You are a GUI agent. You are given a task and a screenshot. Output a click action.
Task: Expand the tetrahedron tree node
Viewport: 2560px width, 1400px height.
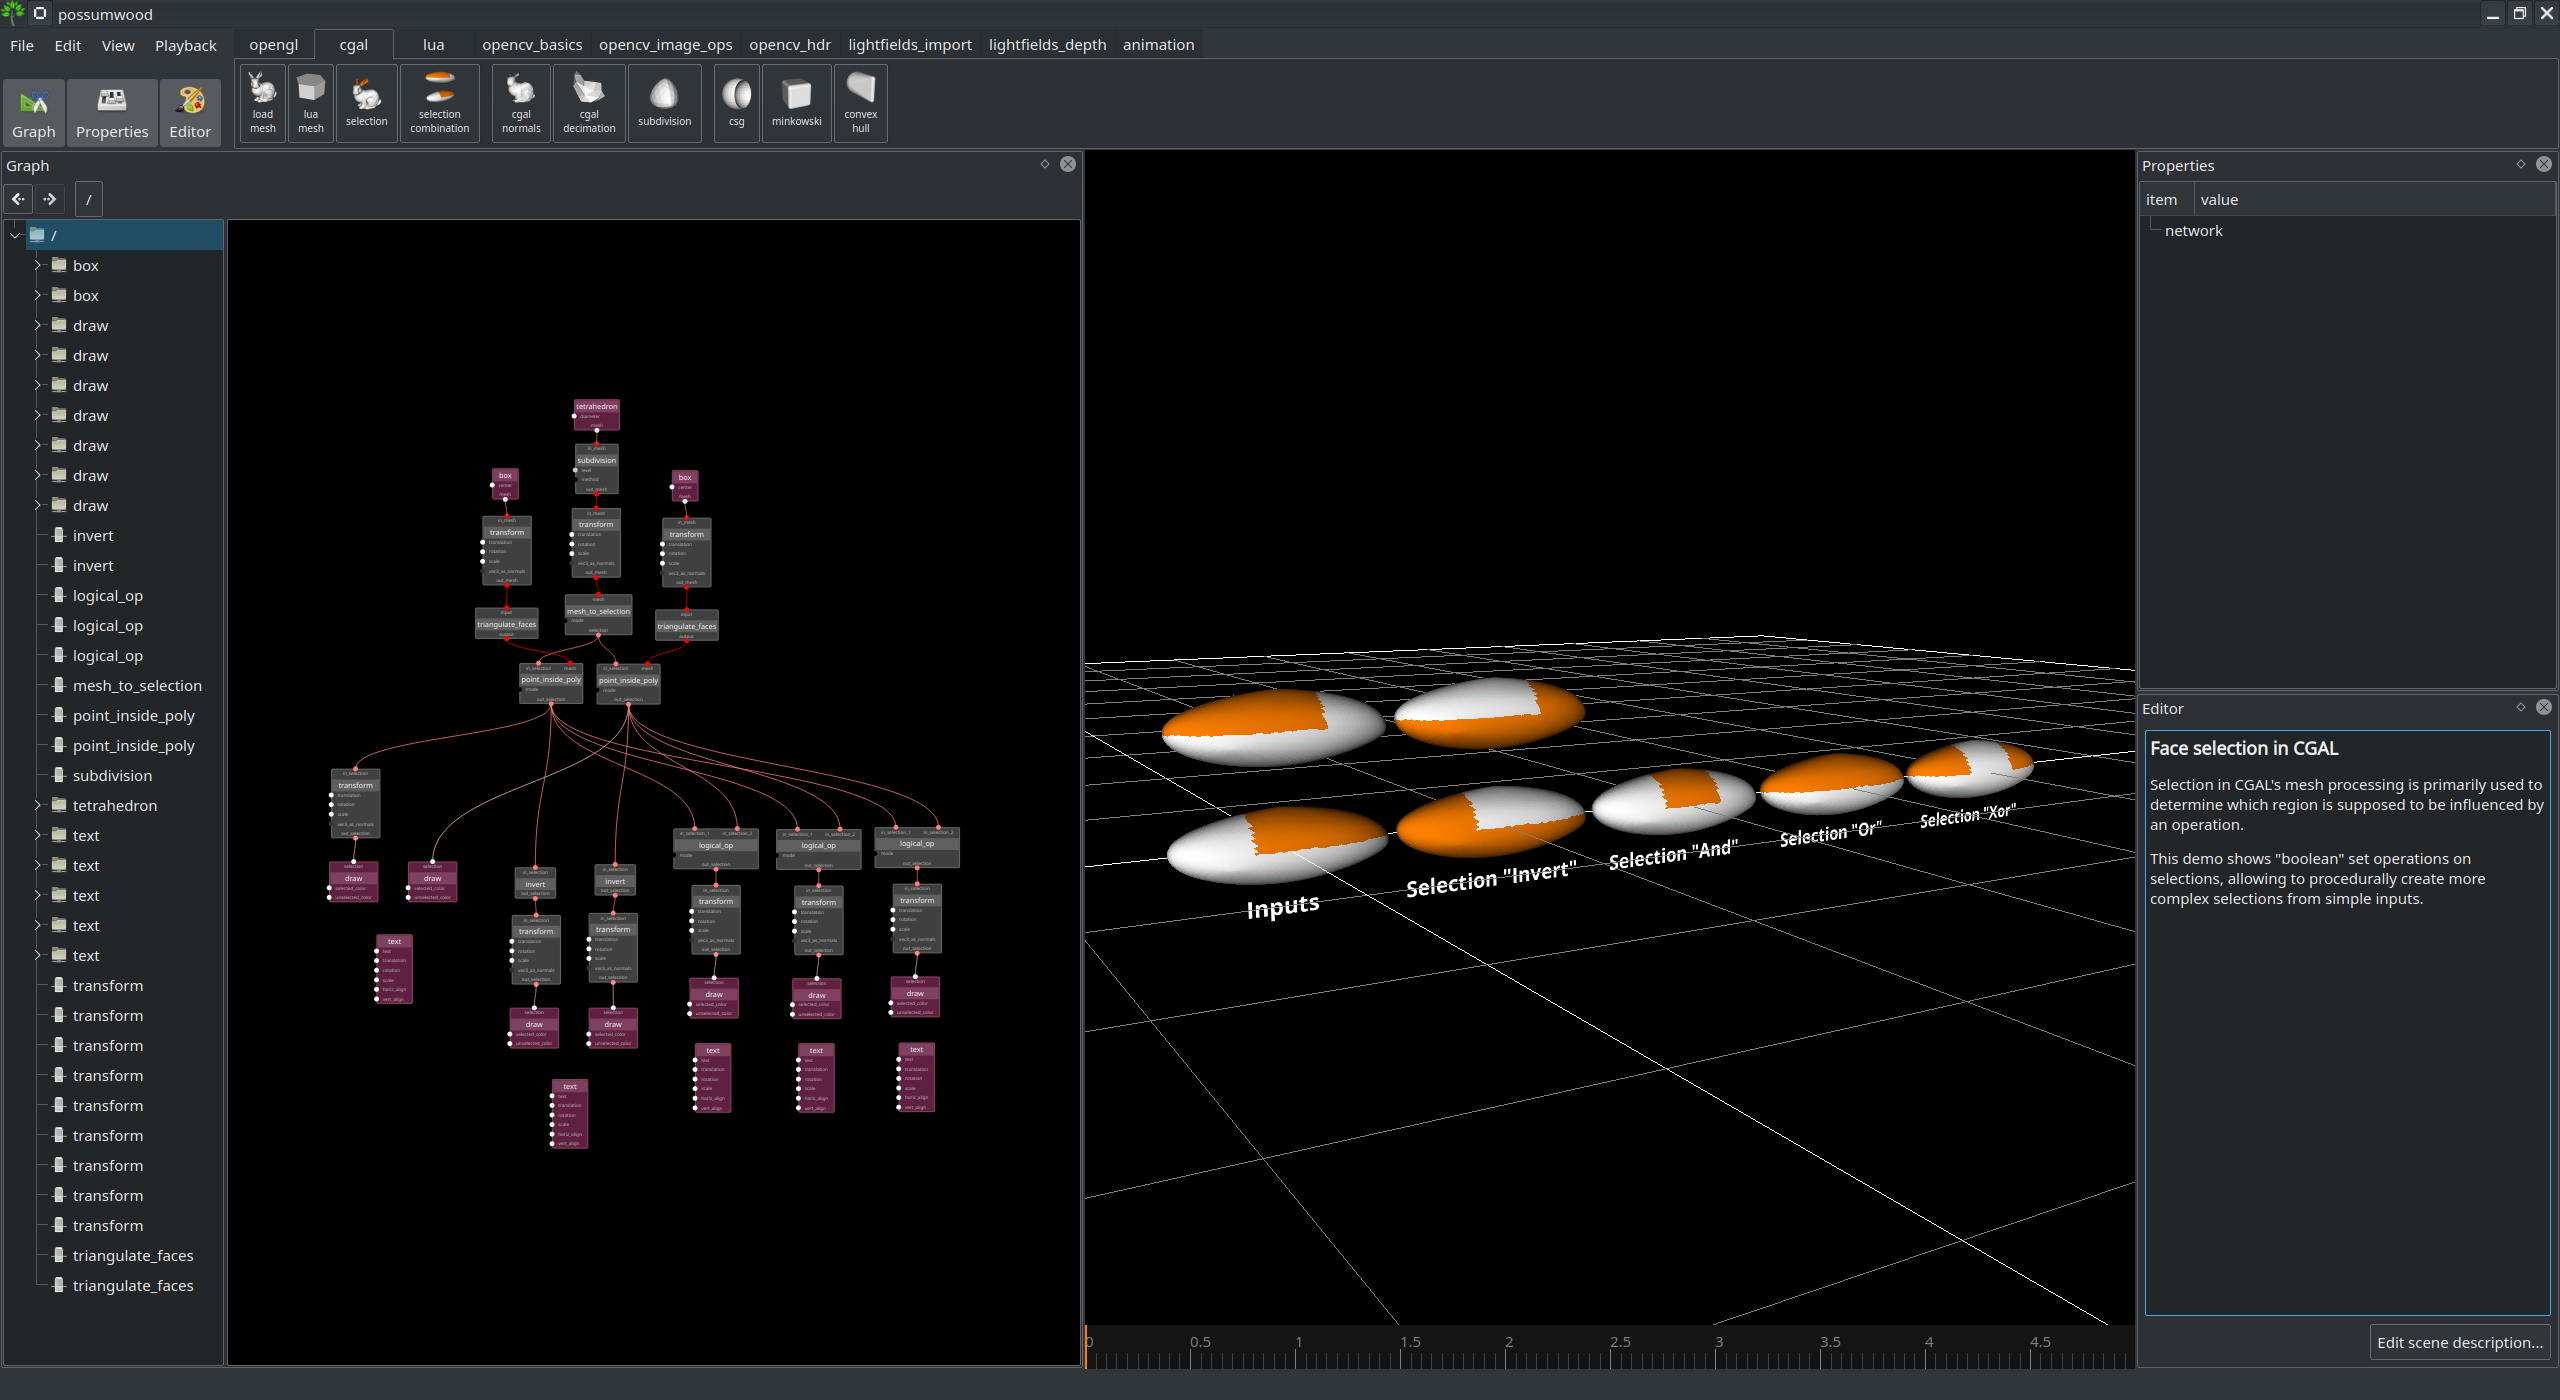[38, 805]
